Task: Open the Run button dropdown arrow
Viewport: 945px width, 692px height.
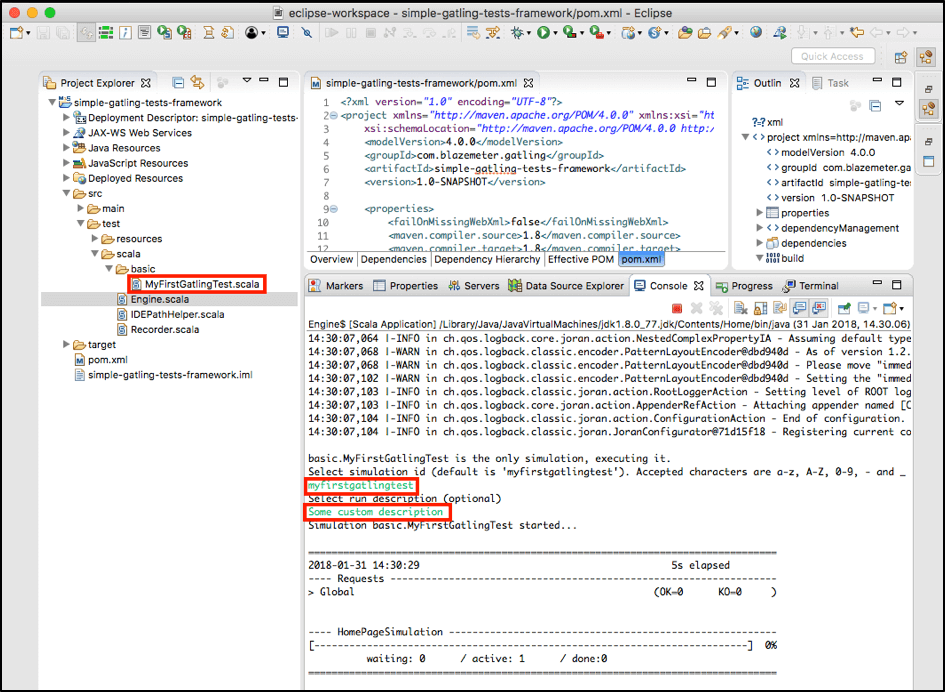Action: [x=554, y=33]
